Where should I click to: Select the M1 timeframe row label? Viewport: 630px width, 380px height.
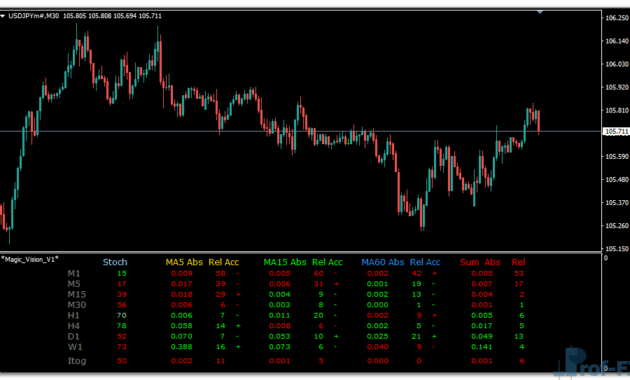point(74,274)
